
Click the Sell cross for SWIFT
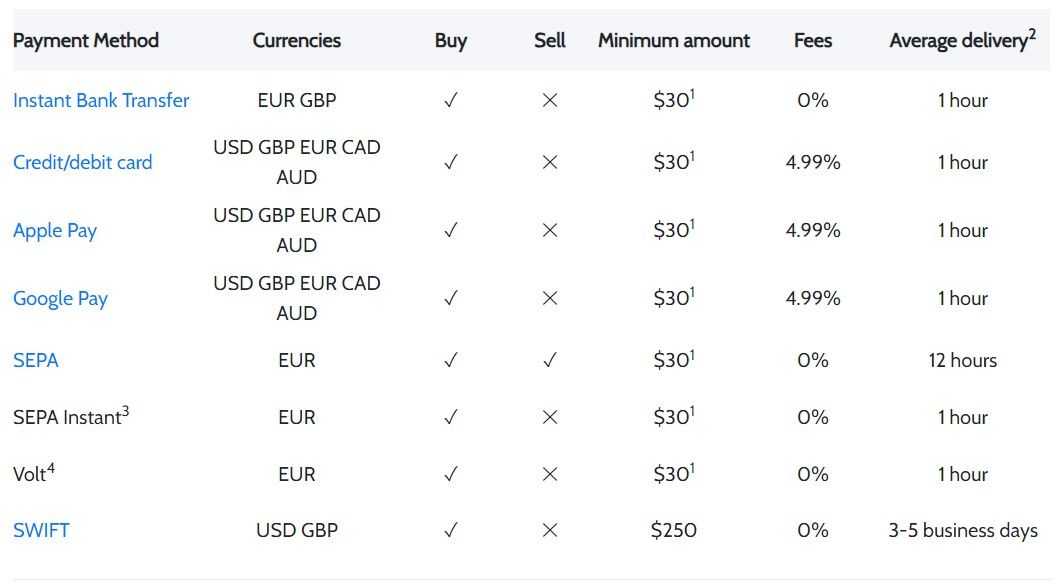click(549, 530)
